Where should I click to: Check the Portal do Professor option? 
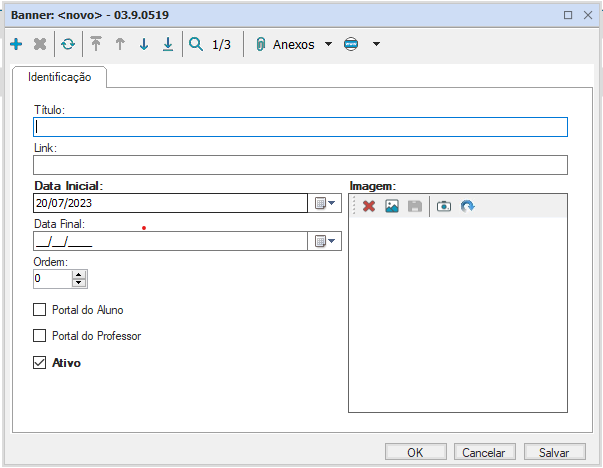[x=40, y=336]
